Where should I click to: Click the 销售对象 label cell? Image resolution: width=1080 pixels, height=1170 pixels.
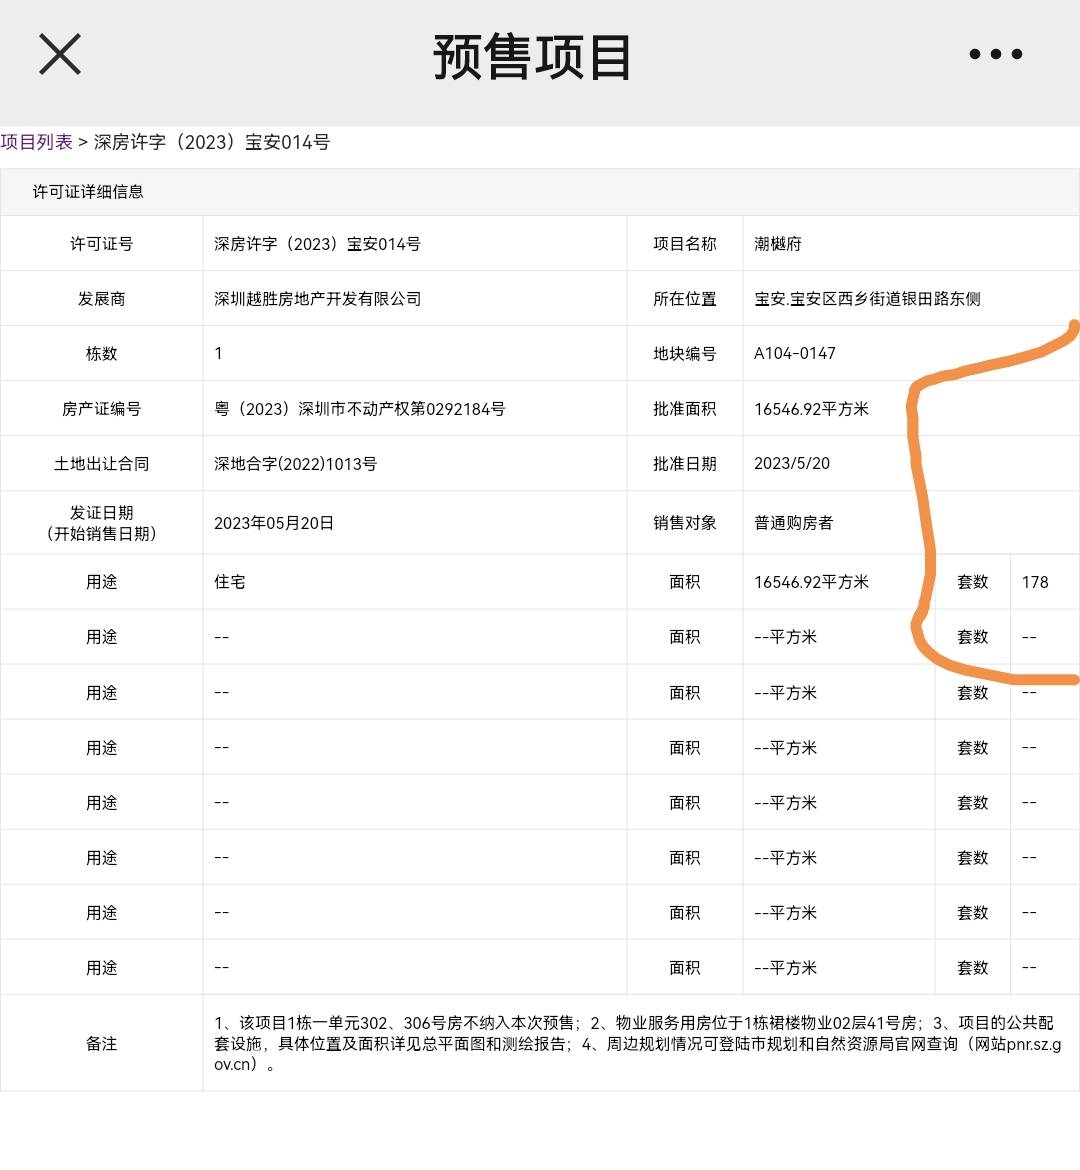(684, 523)
